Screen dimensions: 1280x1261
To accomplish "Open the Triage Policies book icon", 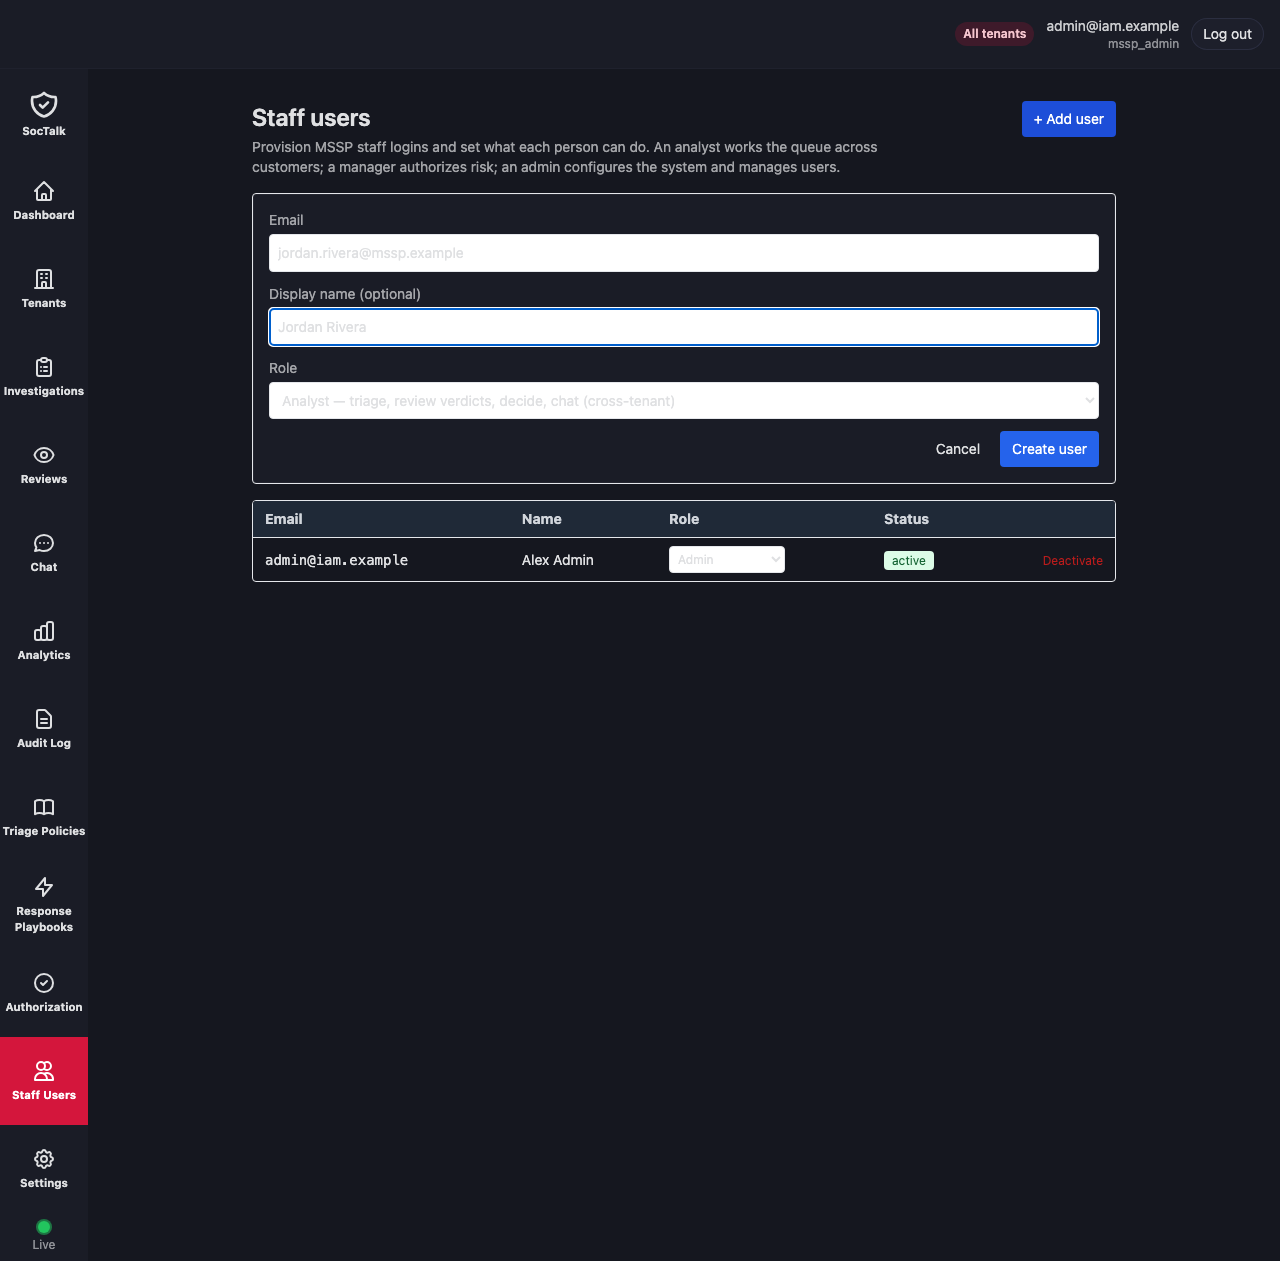I will point(44,807).
